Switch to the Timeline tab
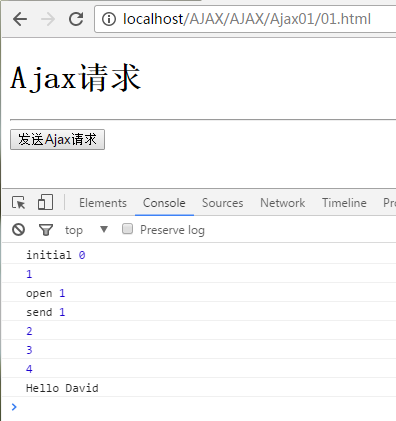 tap(344, 203)
